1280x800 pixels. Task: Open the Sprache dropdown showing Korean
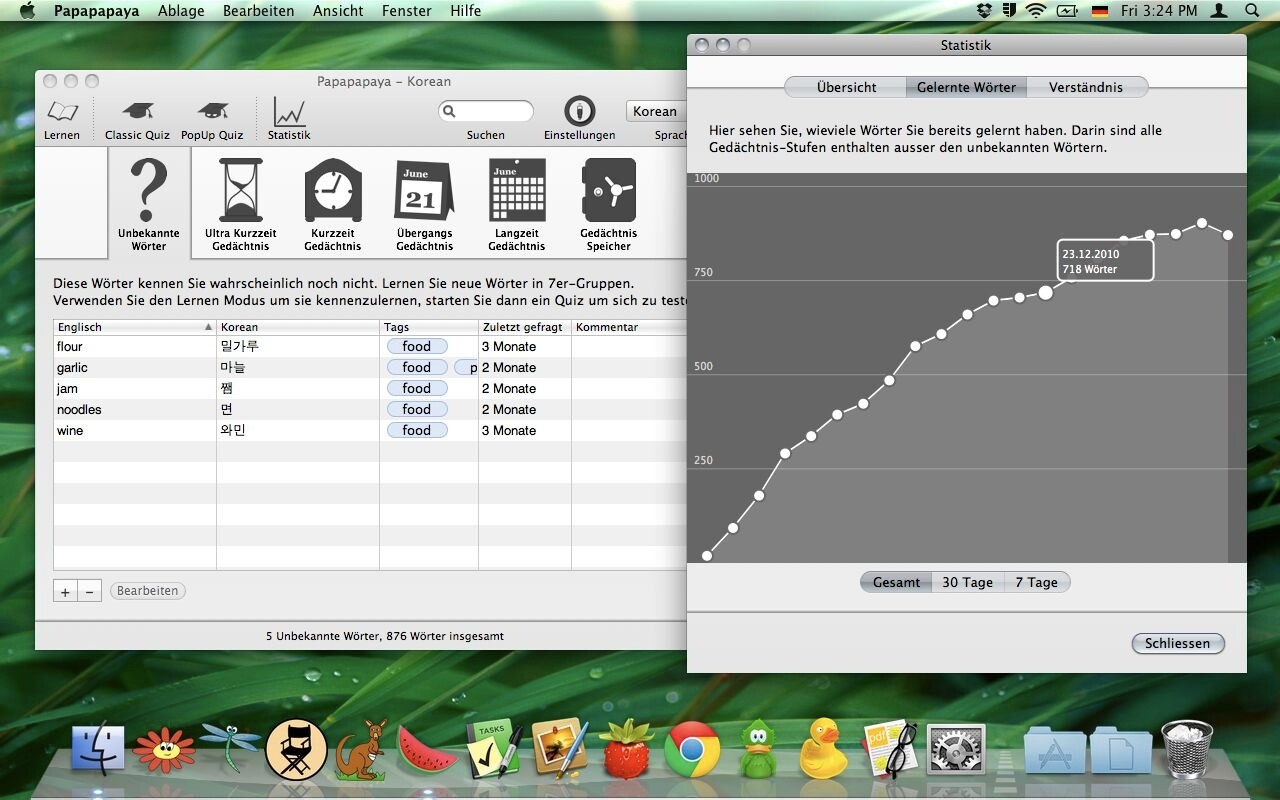tap(657, 111)
